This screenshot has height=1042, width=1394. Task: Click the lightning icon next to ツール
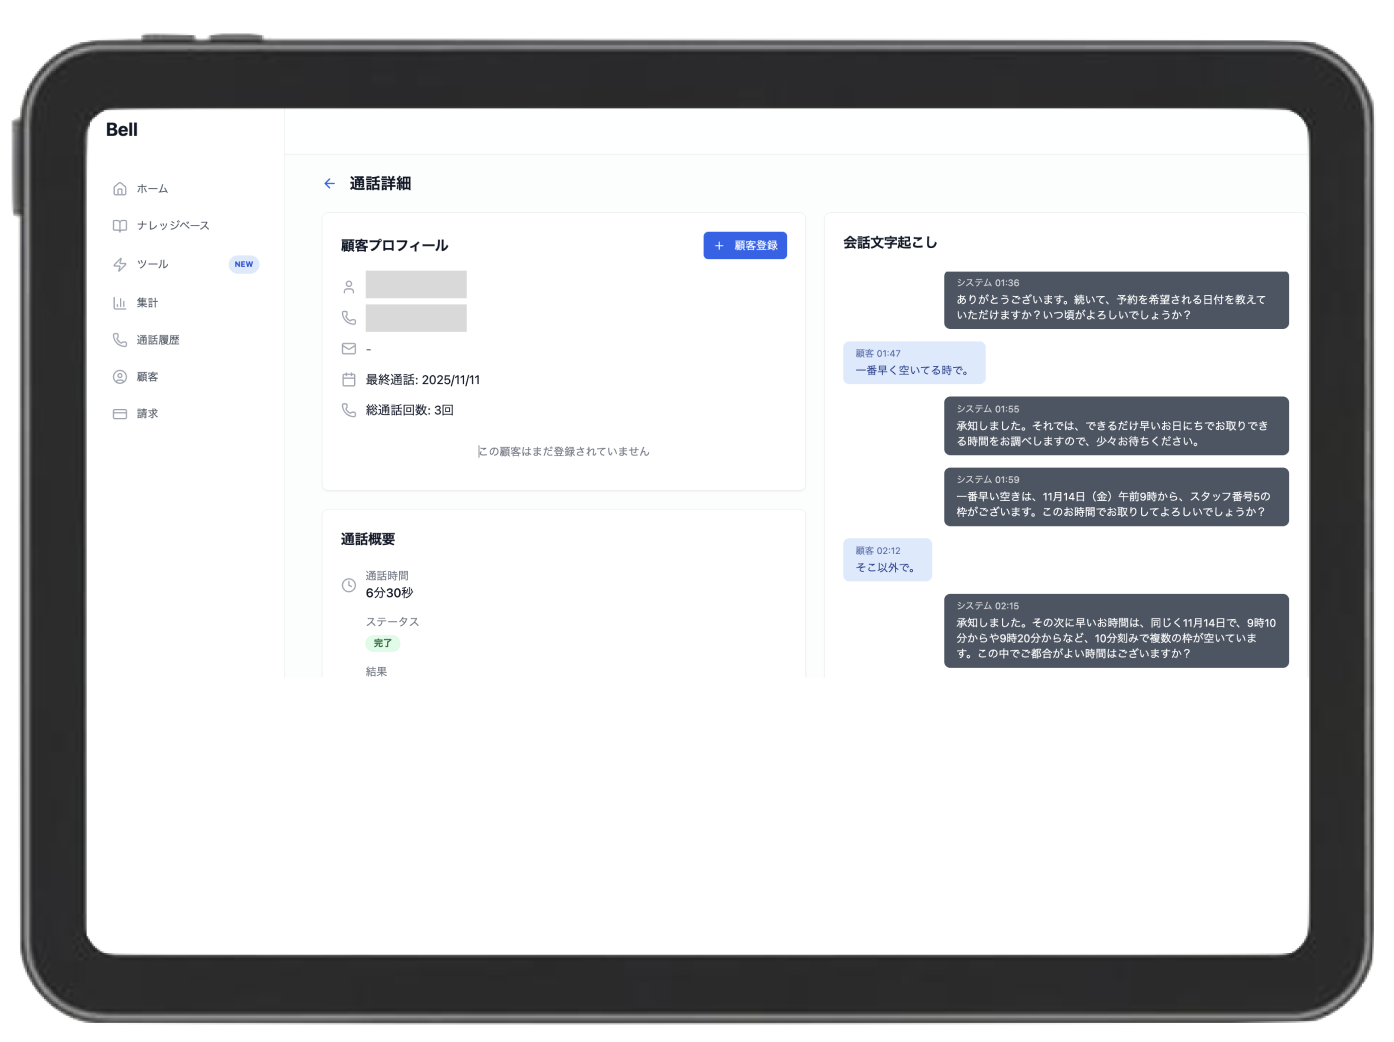[119, 264]
